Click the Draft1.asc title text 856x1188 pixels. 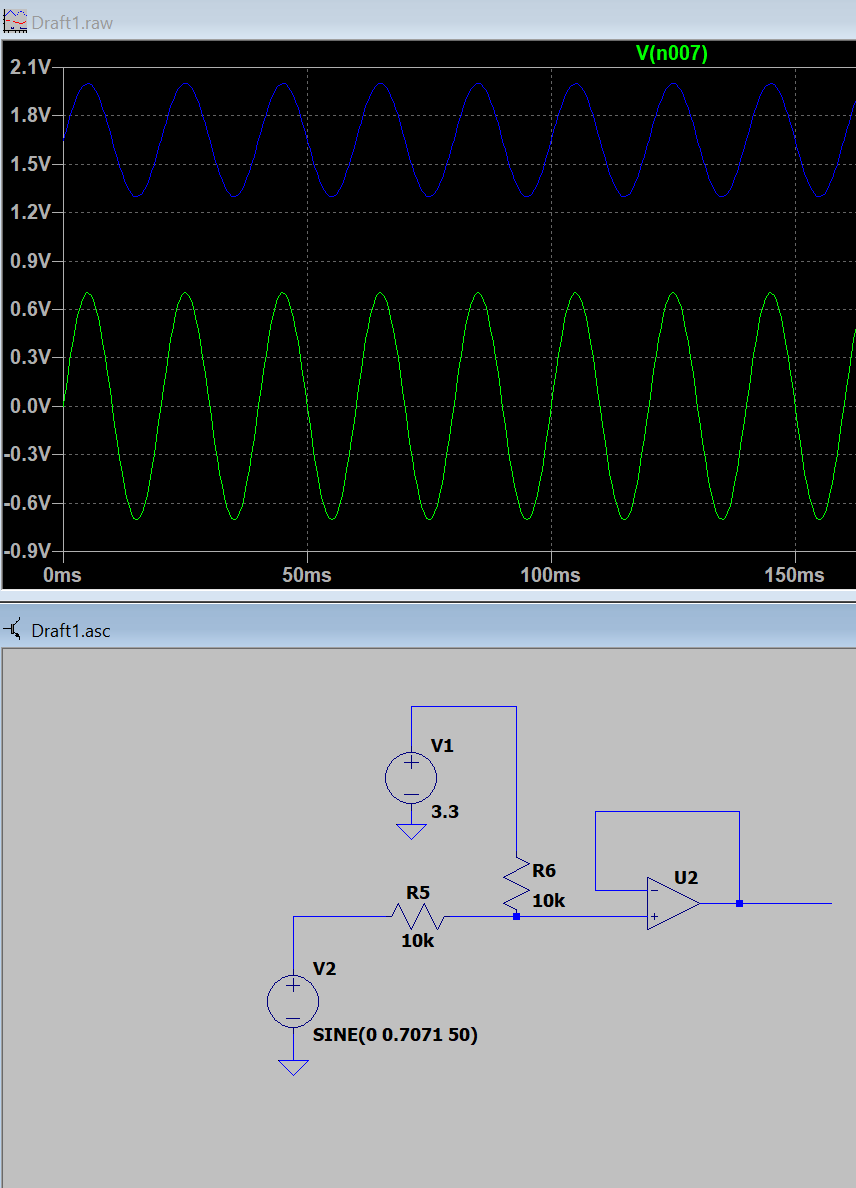point(71,630)
